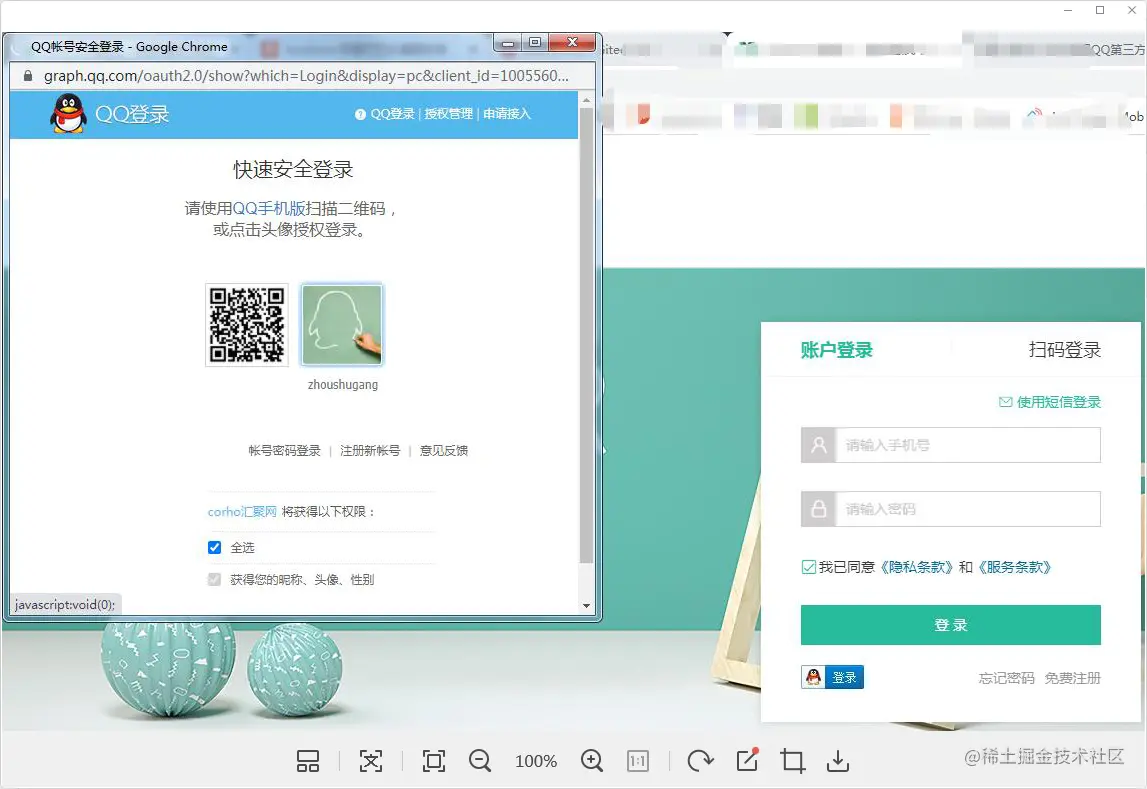Select the crop tool icon
The width and height of the screenshot is (1147, 789).
pos(792,761)
